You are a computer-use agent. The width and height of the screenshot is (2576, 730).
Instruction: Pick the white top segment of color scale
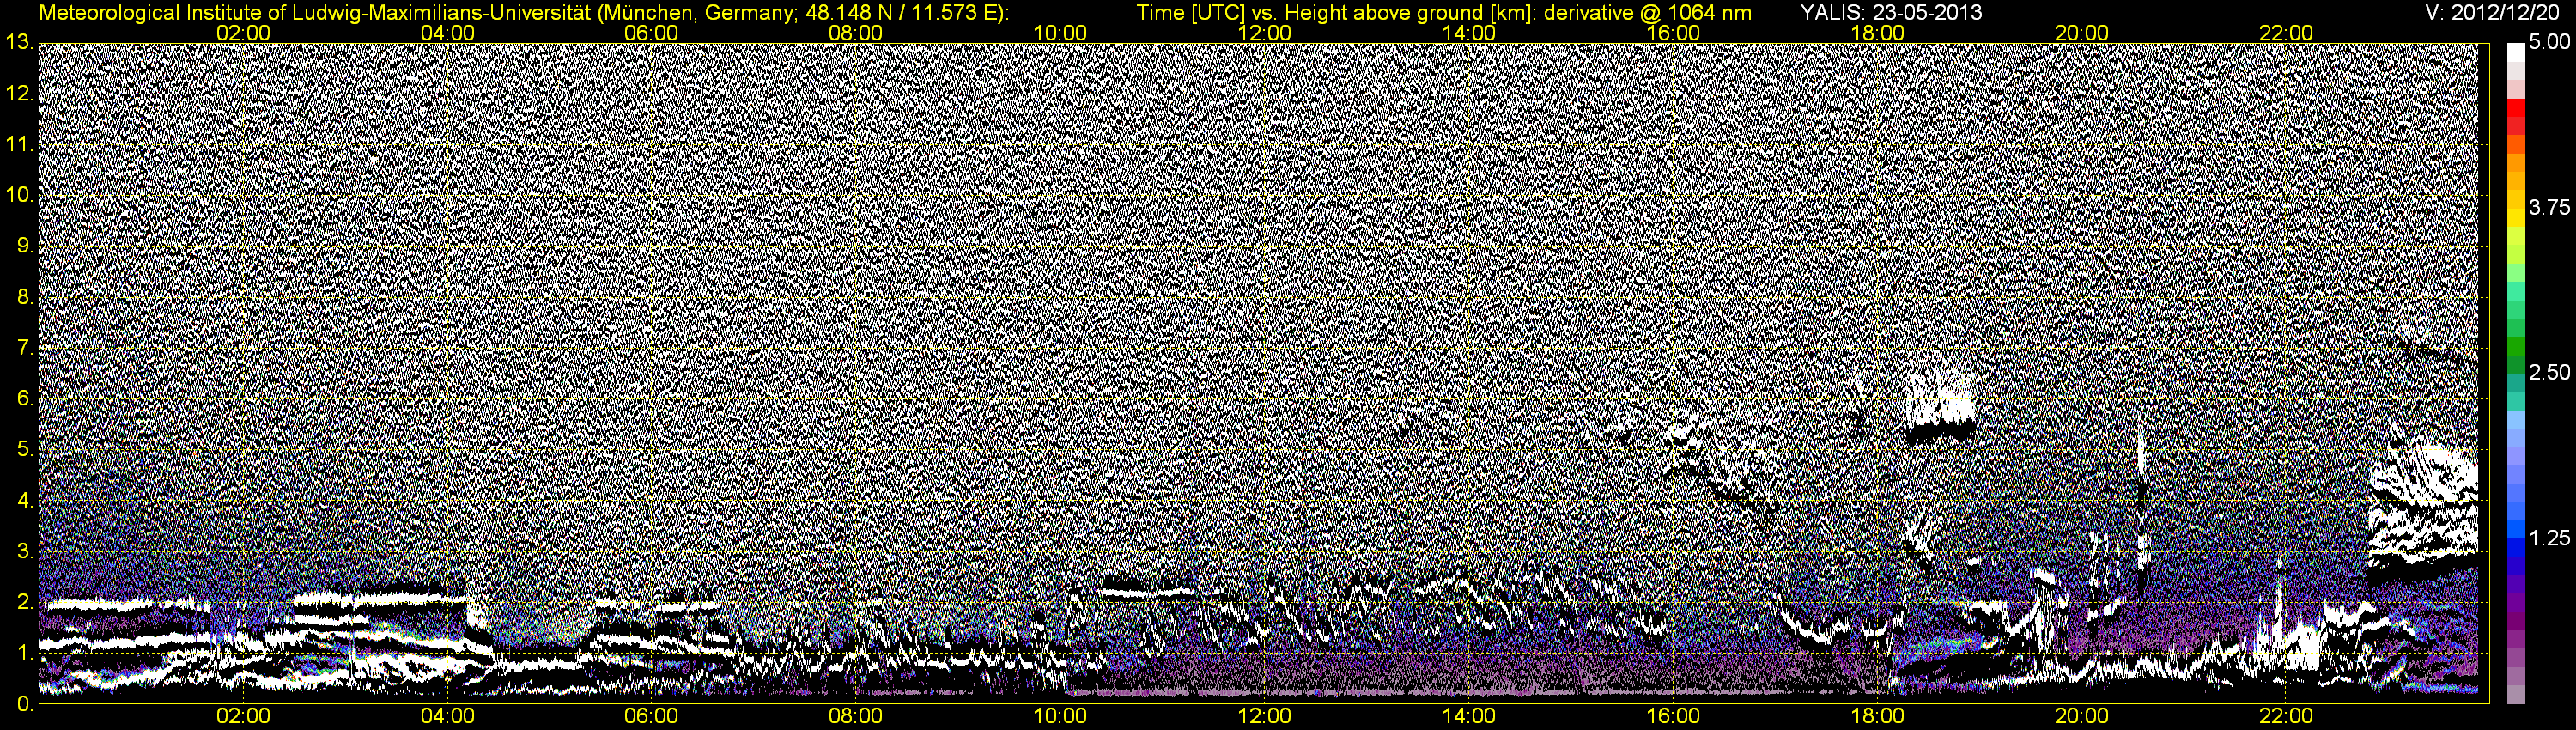[2516, 52]
